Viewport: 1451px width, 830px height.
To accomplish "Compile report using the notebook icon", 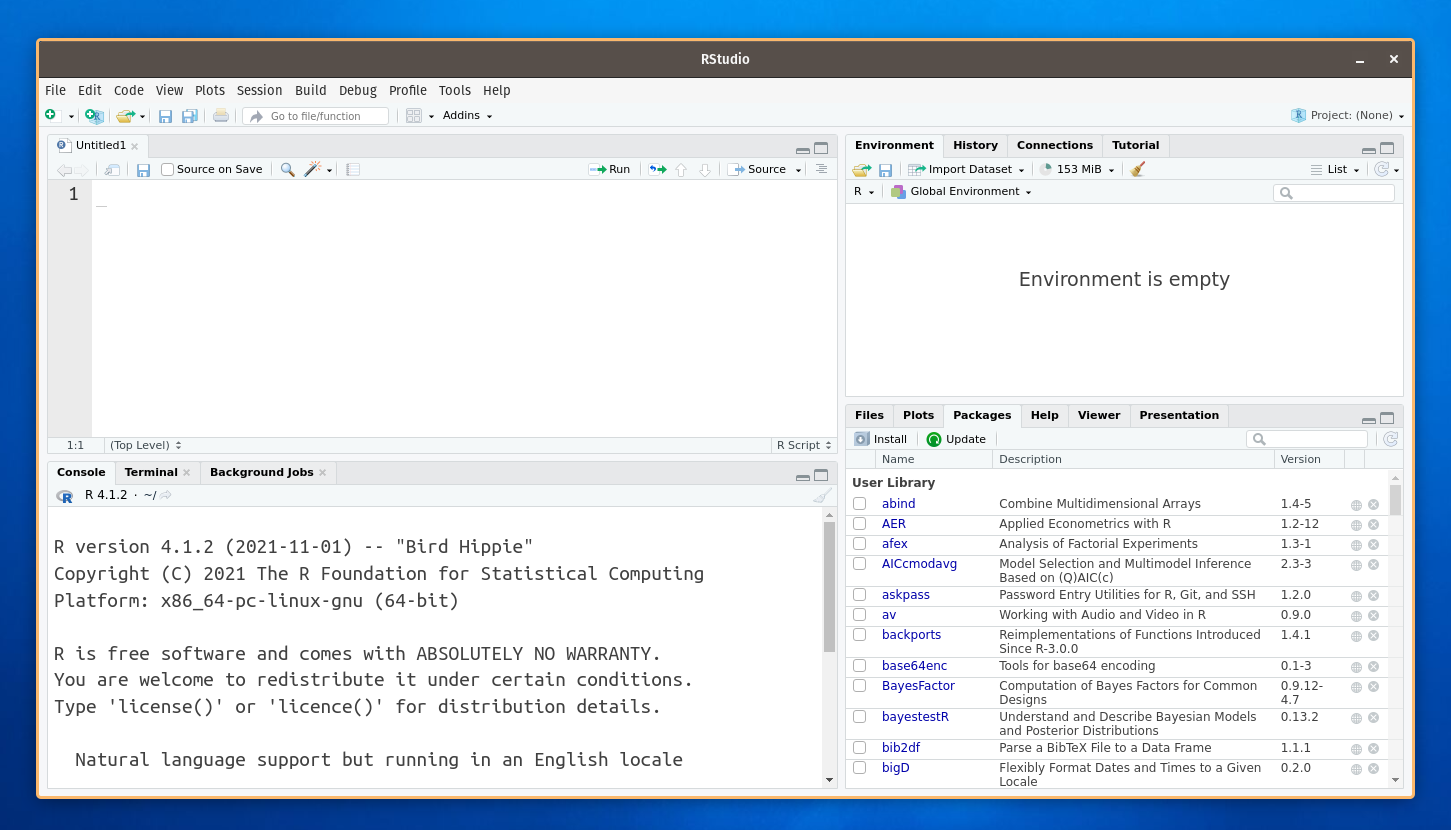I will pyautogui.click(x=353, y=170).
